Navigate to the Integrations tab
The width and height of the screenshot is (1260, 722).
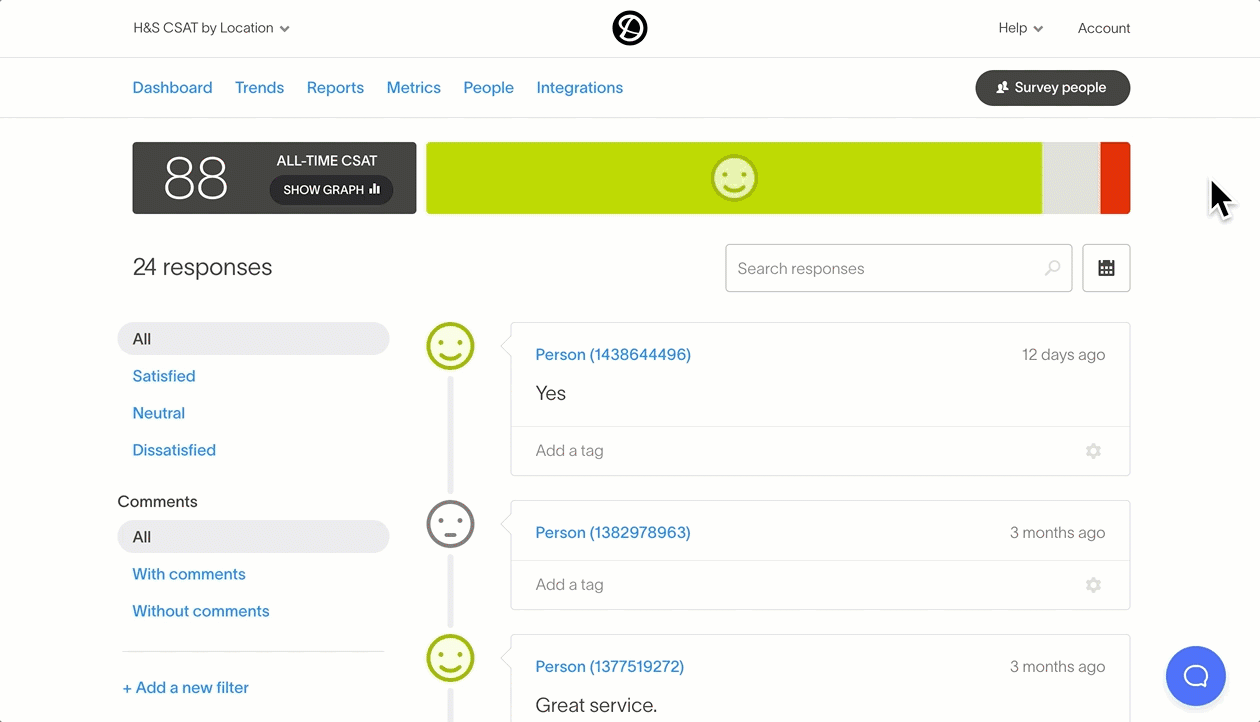pos(579,87)
